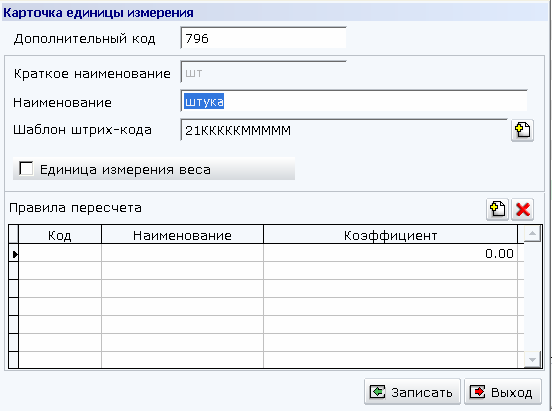Click the Код column header

[x=60, y=235]
